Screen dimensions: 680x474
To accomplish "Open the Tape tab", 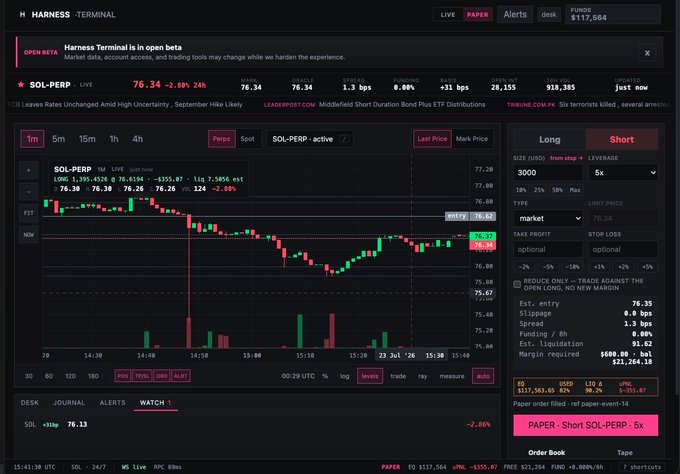I will 624,453.
